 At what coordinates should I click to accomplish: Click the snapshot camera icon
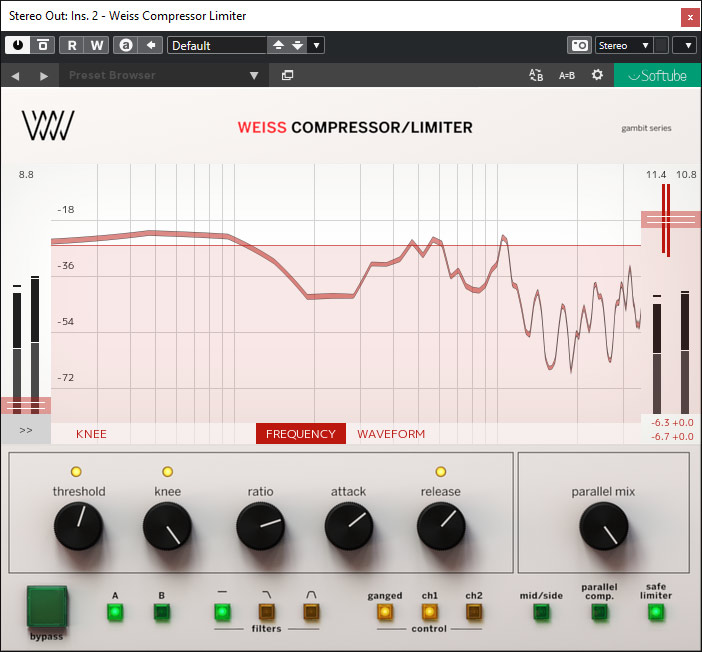(x=579, y=45)
